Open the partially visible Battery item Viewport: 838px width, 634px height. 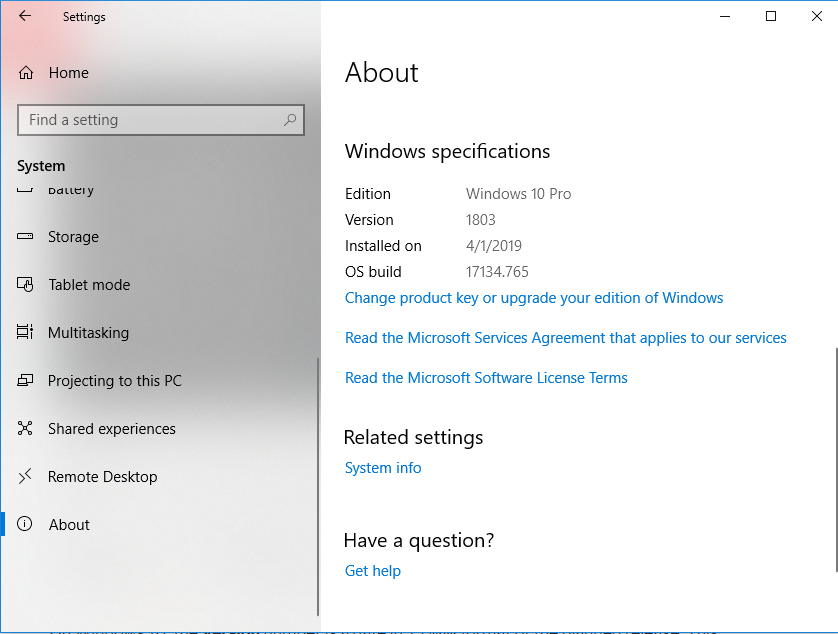click(x=71, y=190)
